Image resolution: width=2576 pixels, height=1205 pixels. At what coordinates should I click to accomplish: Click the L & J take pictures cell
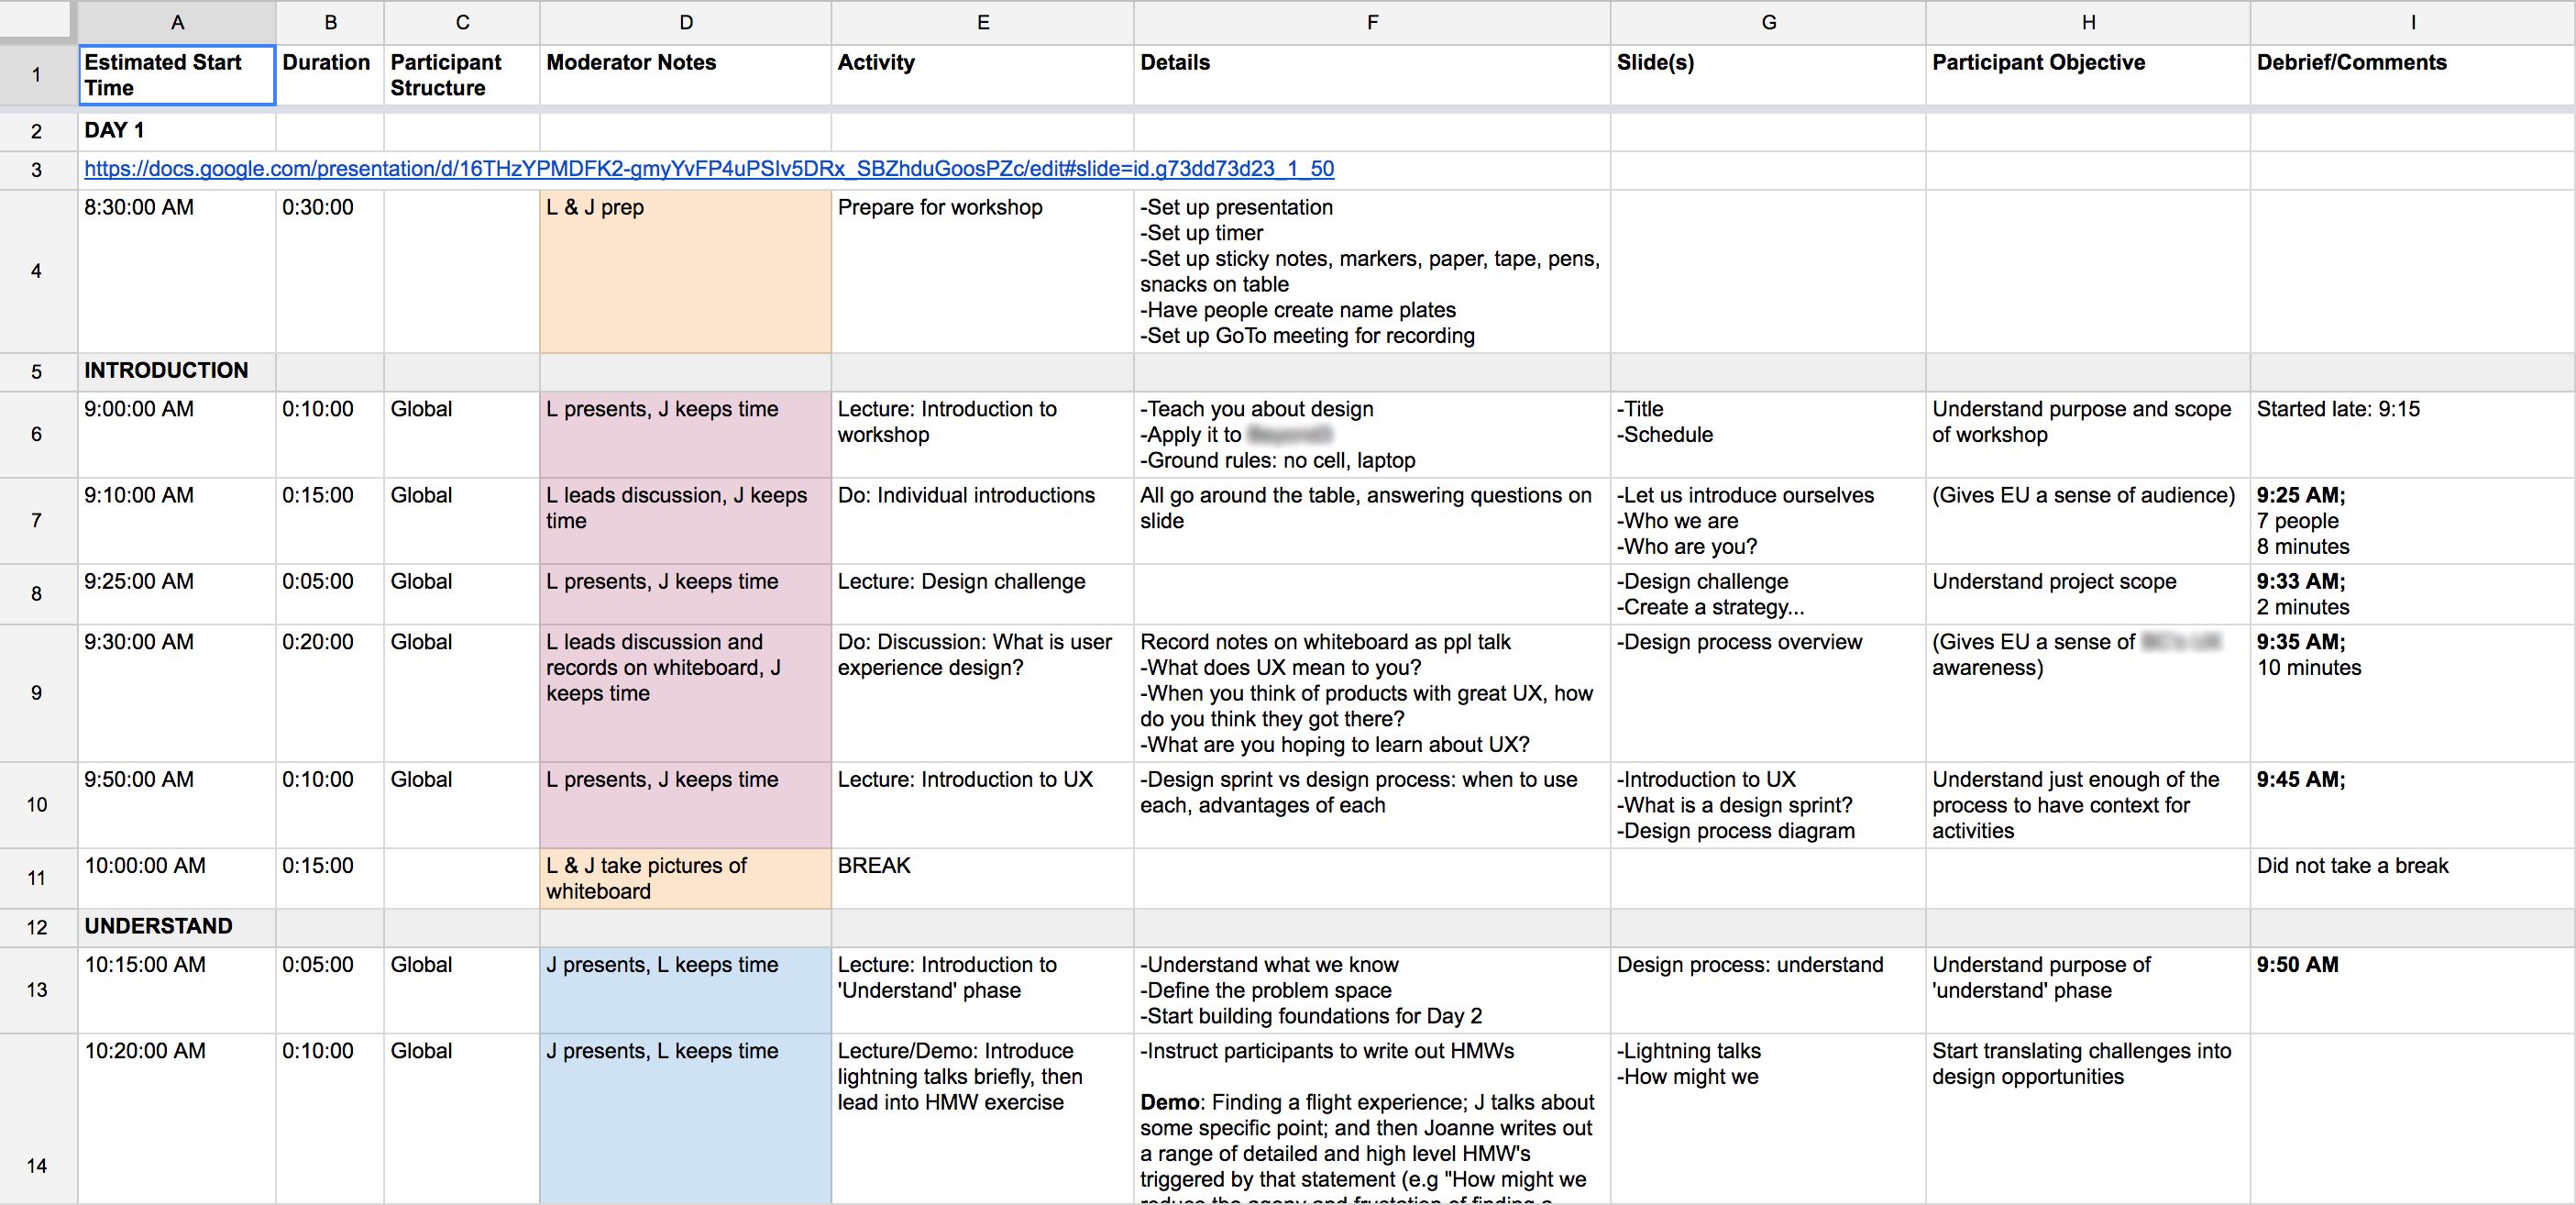coord(685,879)
